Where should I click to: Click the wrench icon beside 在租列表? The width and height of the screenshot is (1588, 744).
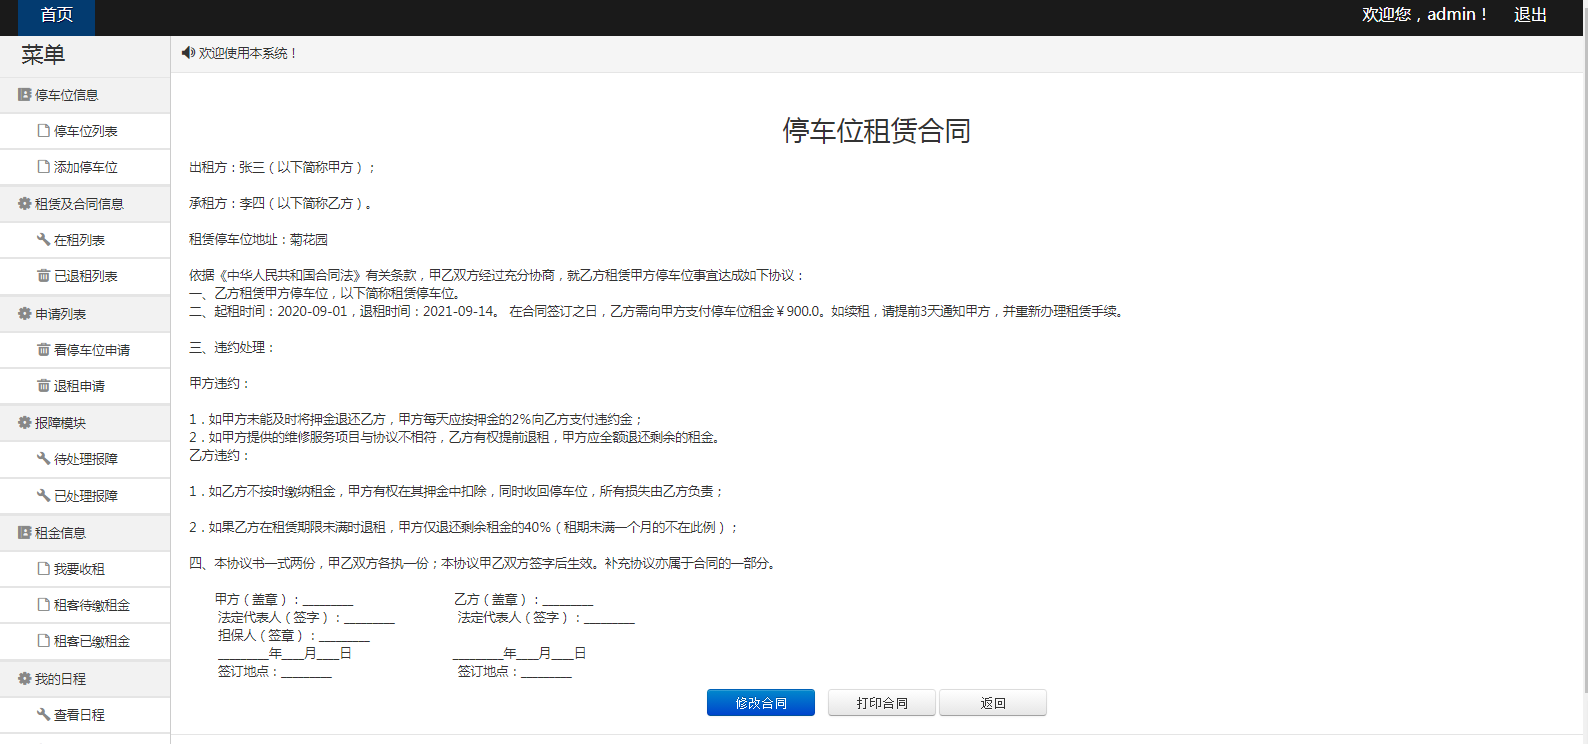coord(44,240)
